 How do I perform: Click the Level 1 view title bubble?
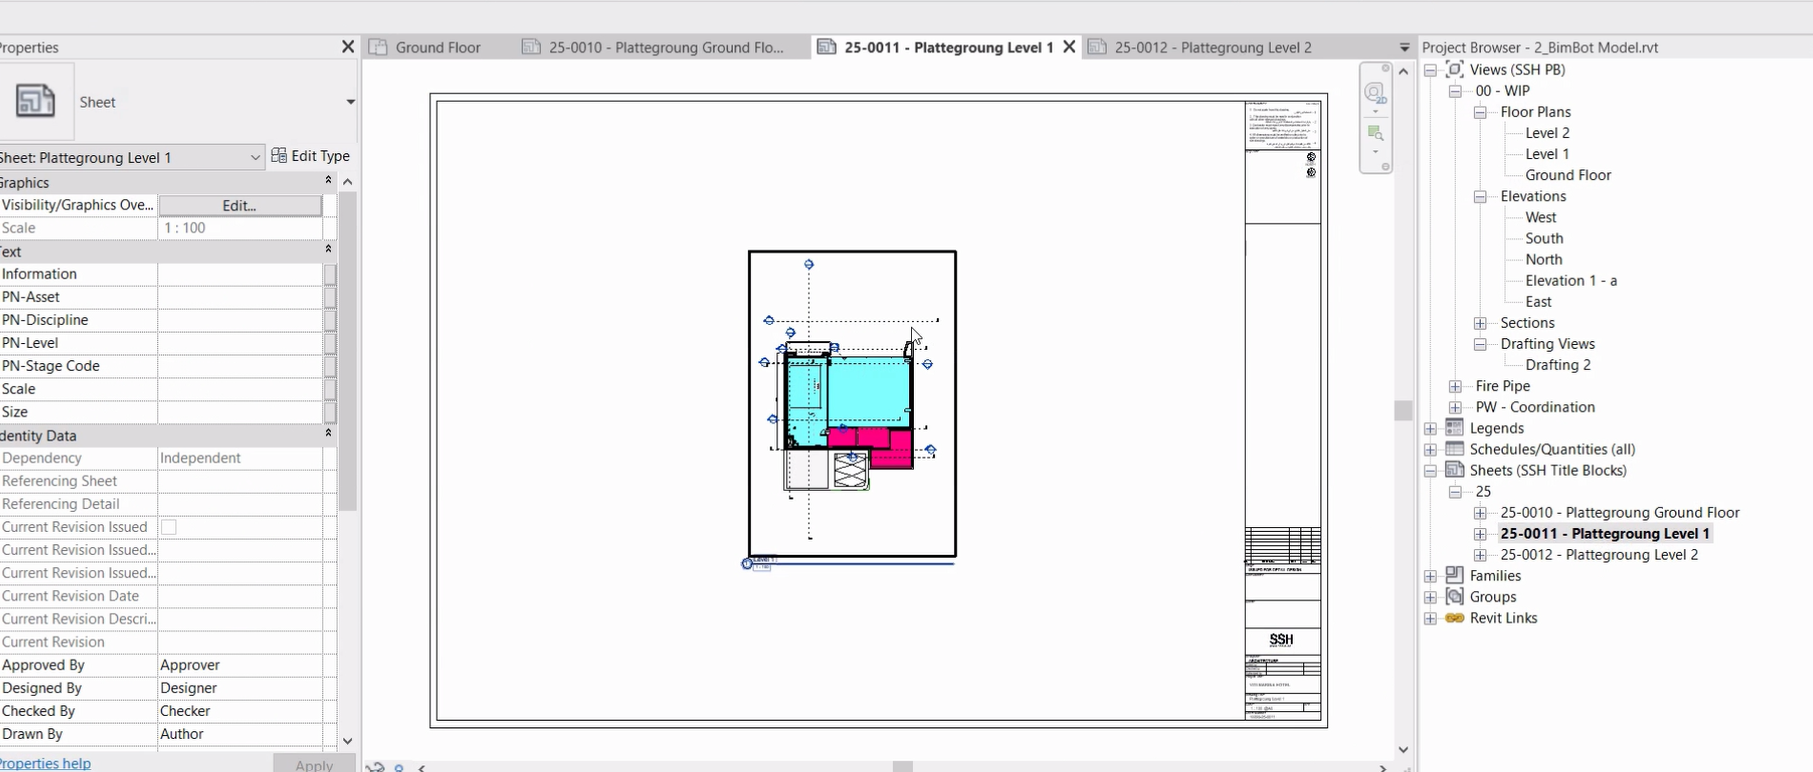pos(747,564)
